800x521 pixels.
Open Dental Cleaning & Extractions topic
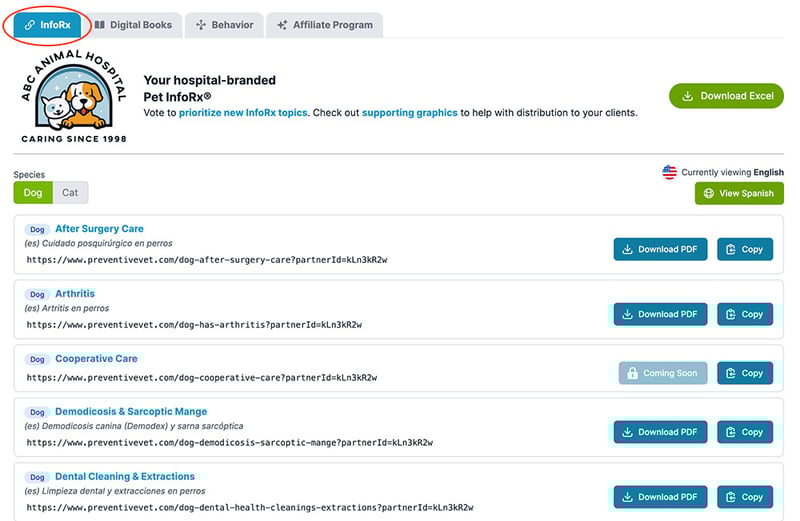click(x=125, y=477)
